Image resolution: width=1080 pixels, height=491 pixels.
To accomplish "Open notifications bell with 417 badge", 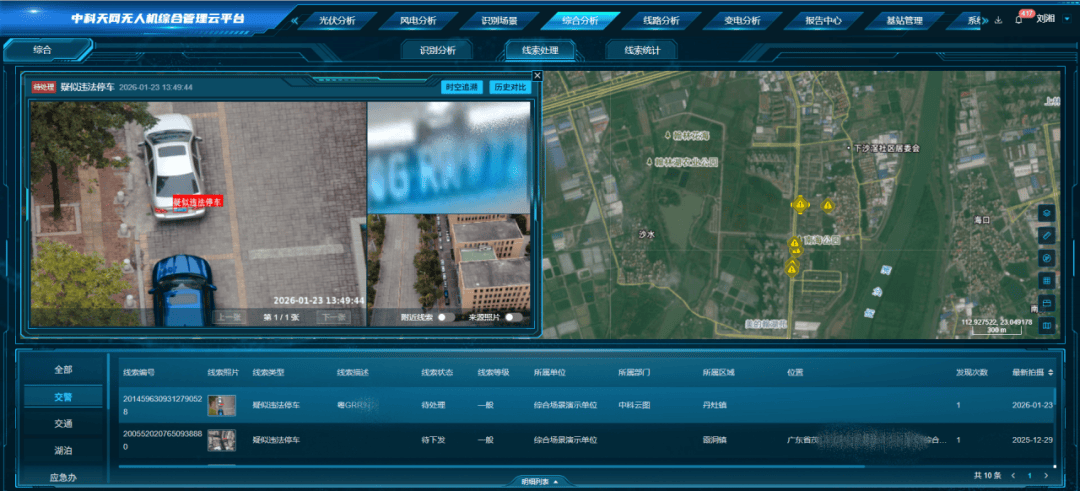I will pyautogui.click(x=1018, y=20).
